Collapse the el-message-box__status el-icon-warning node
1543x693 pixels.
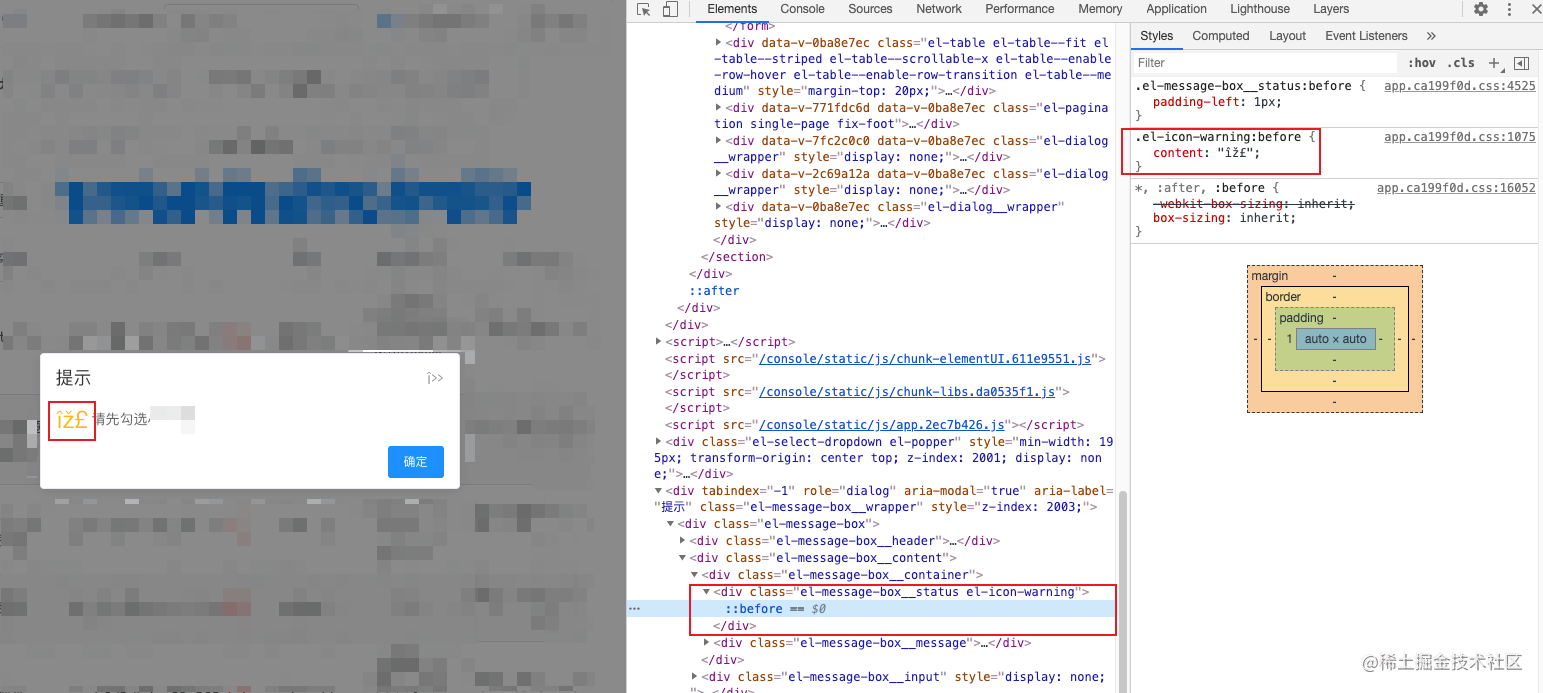click(x=706, y=592)
